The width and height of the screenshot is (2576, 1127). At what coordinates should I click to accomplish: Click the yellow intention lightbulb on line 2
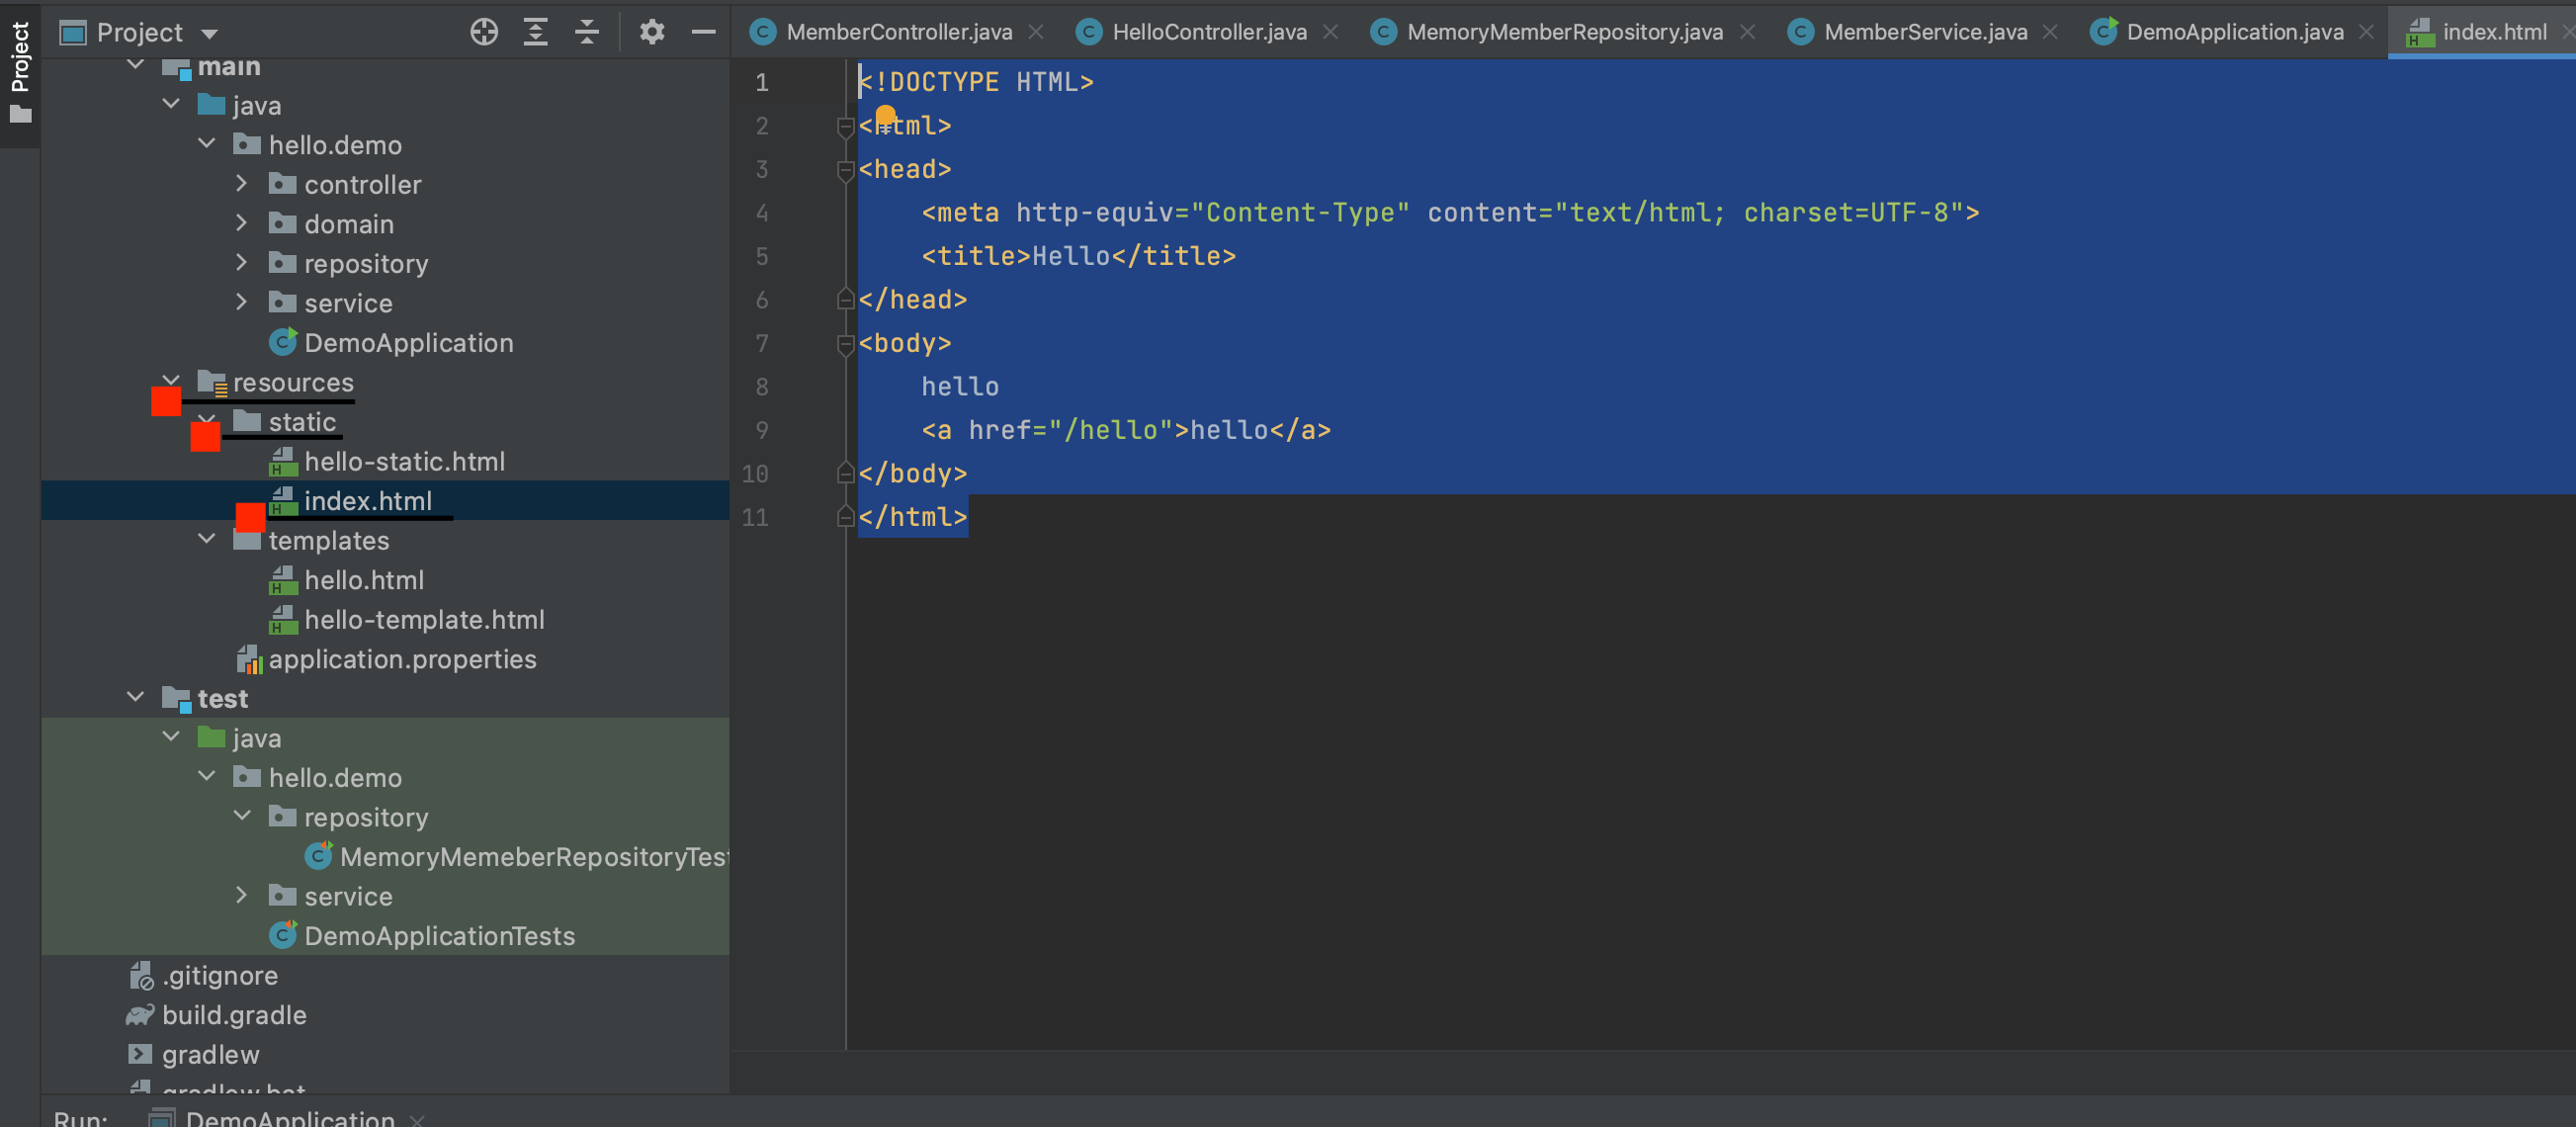click(885, 116)
